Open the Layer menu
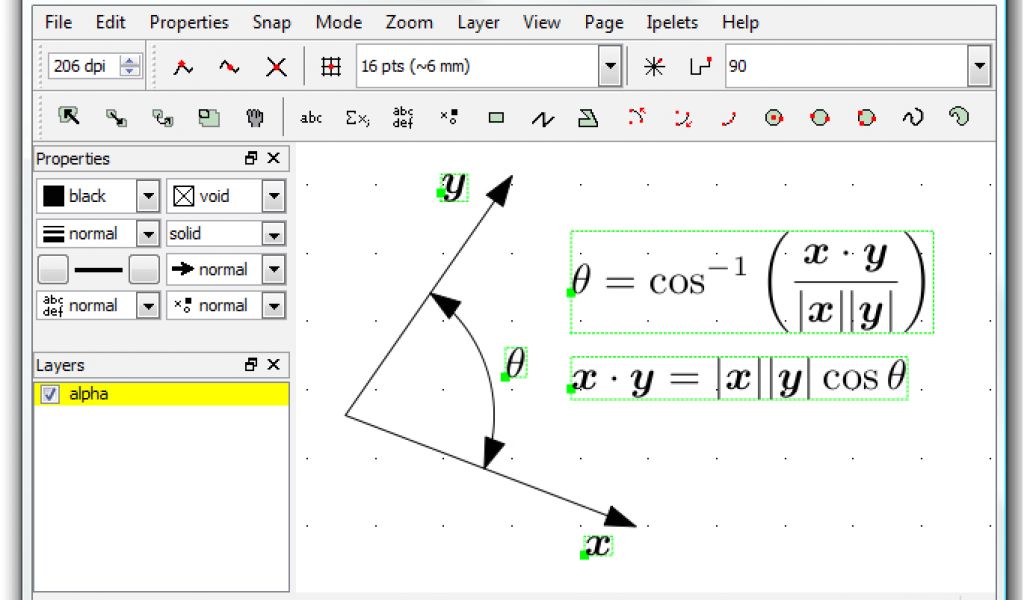The height and width of the screenshot is (600, 1024). pyautogui.click(x=478, y=22)
